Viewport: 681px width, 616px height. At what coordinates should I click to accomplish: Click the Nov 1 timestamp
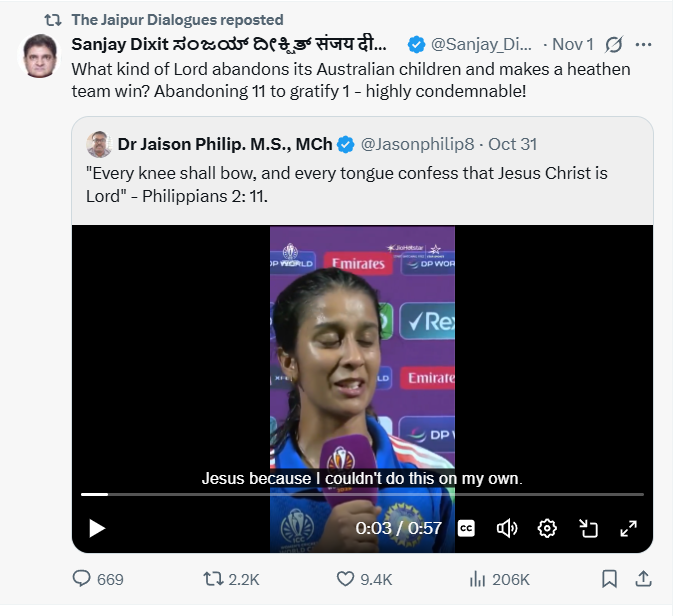point(573,44)
